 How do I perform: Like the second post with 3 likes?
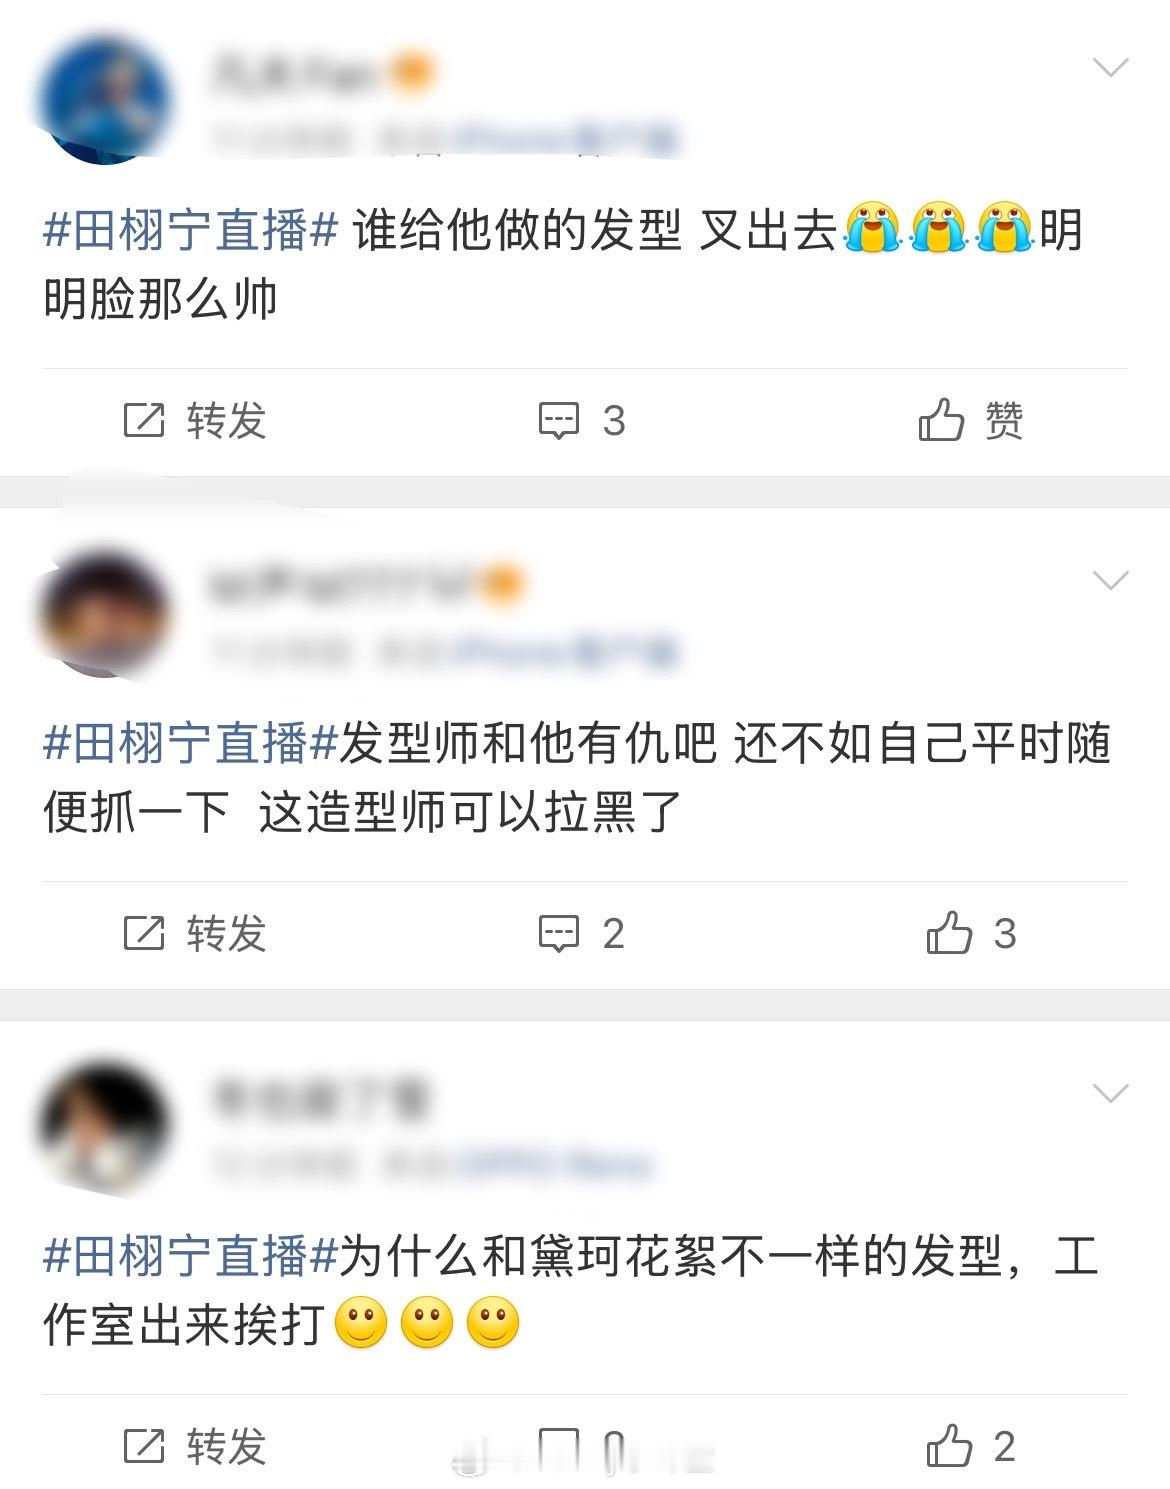click(x=970, y=932)
